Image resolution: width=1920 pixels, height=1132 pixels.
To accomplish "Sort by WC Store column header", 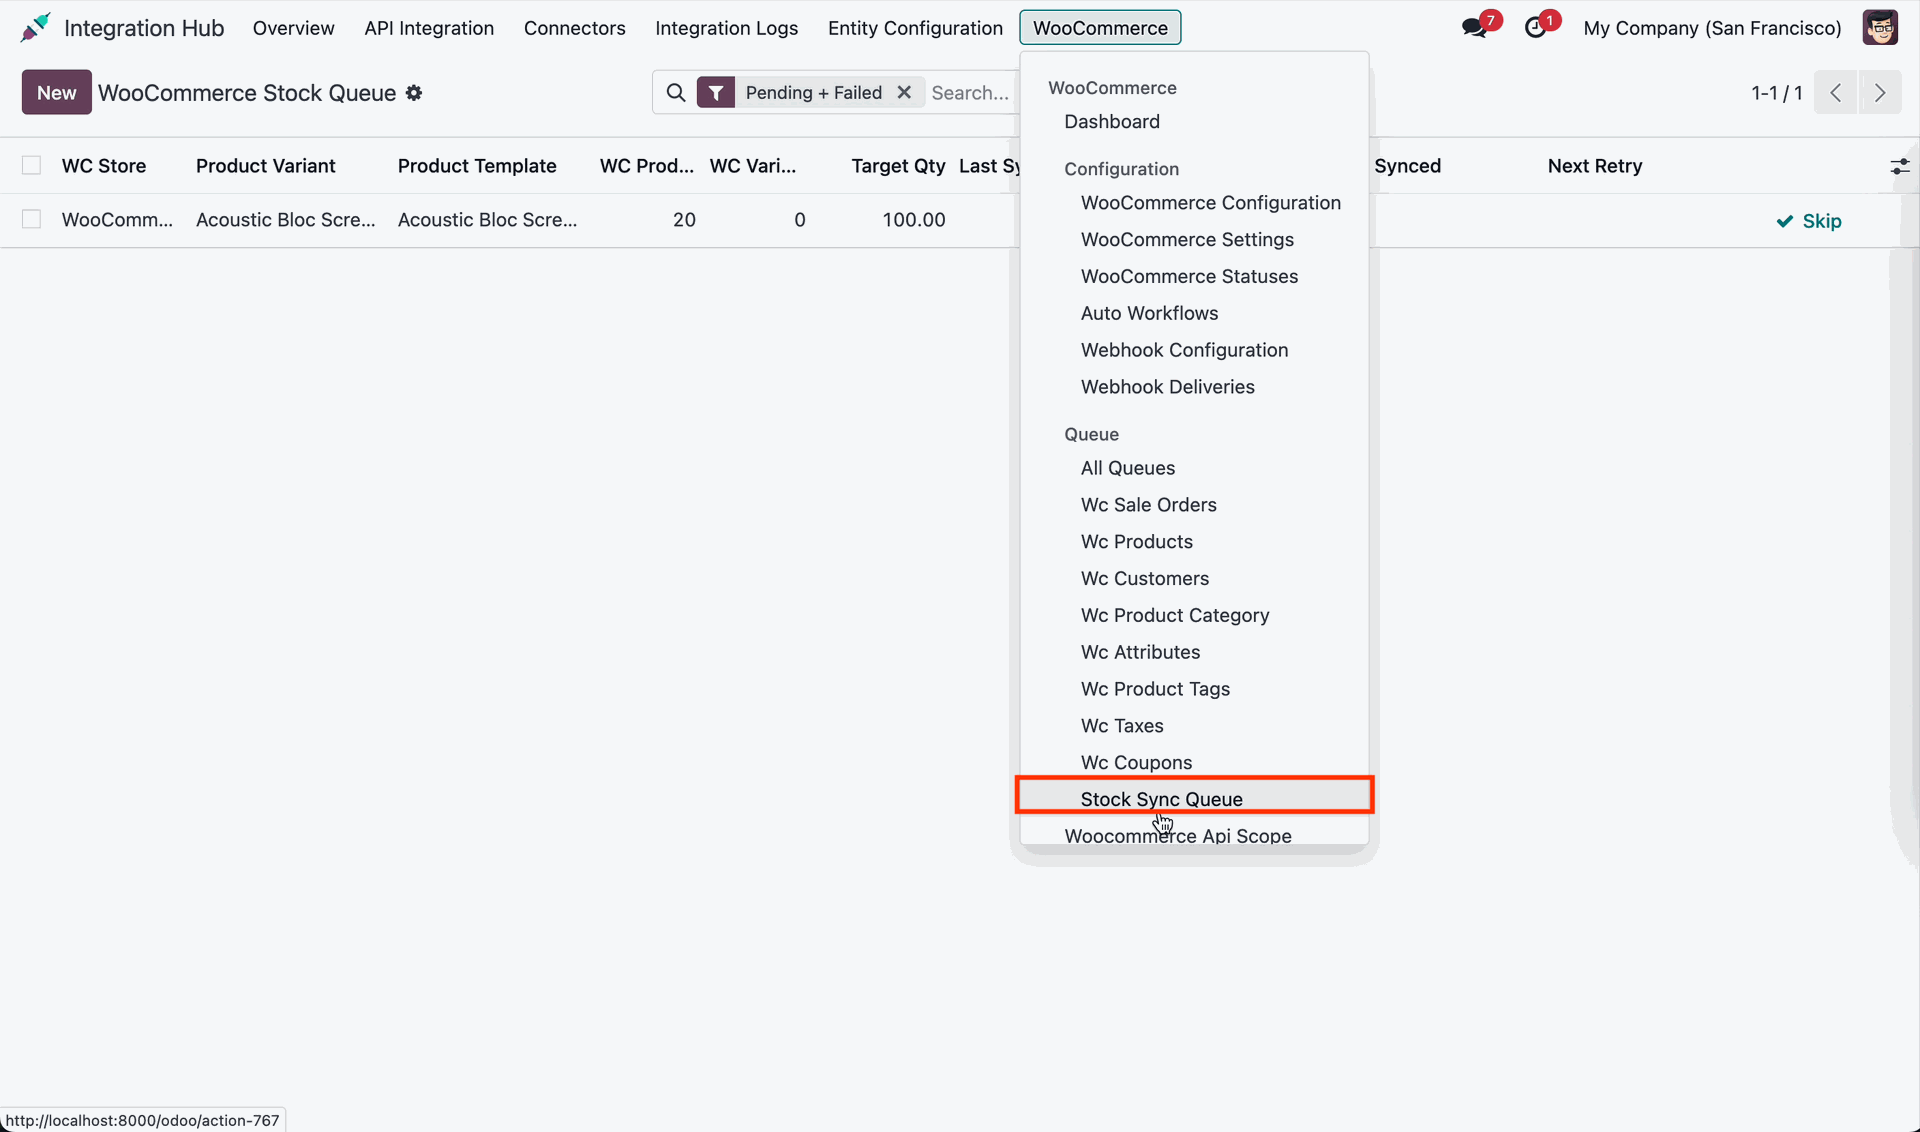I will (104, 166).
